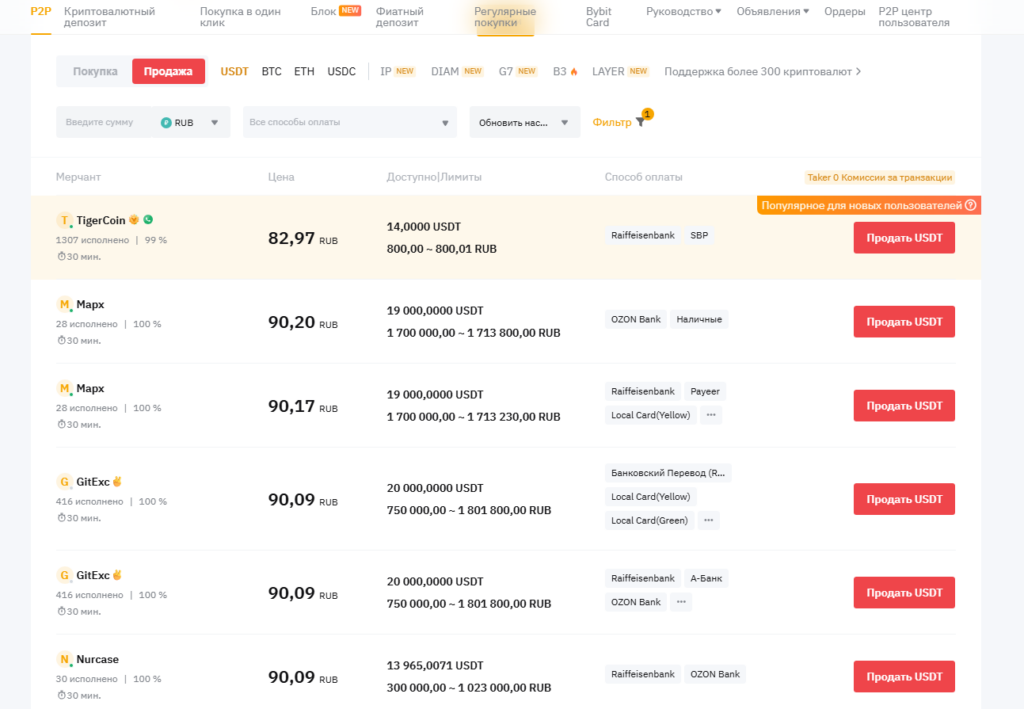Switch to the Покупка (Buy) toggle
This screenshot has height=709, width=1024.
[95, 71]
